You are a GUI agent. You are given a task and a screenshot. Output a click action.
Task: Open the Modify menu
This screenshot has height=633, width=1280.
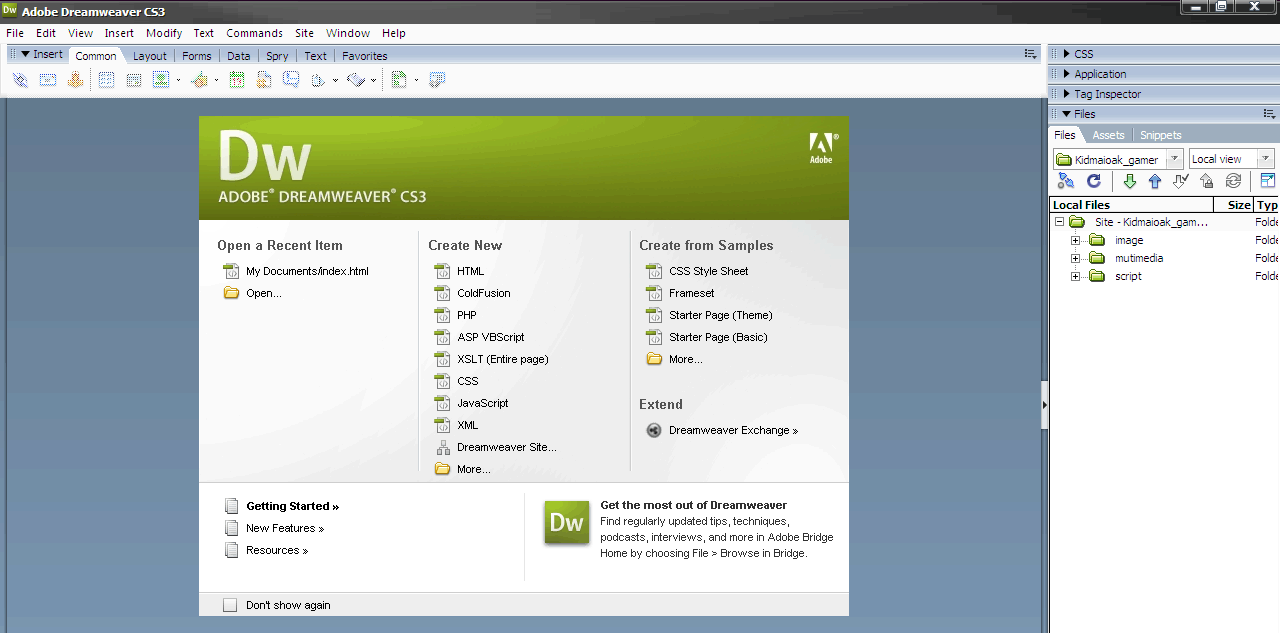(x=164, y=33)
